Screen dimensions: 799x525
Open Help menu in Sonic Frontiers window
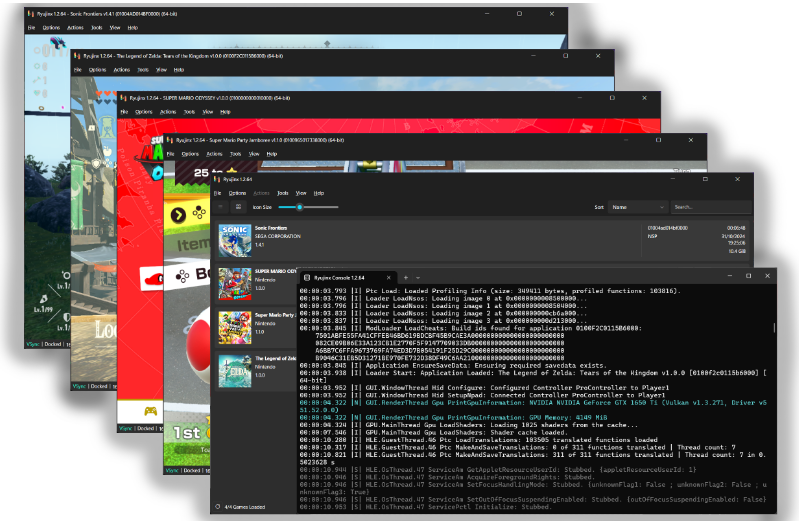(133, 28)
